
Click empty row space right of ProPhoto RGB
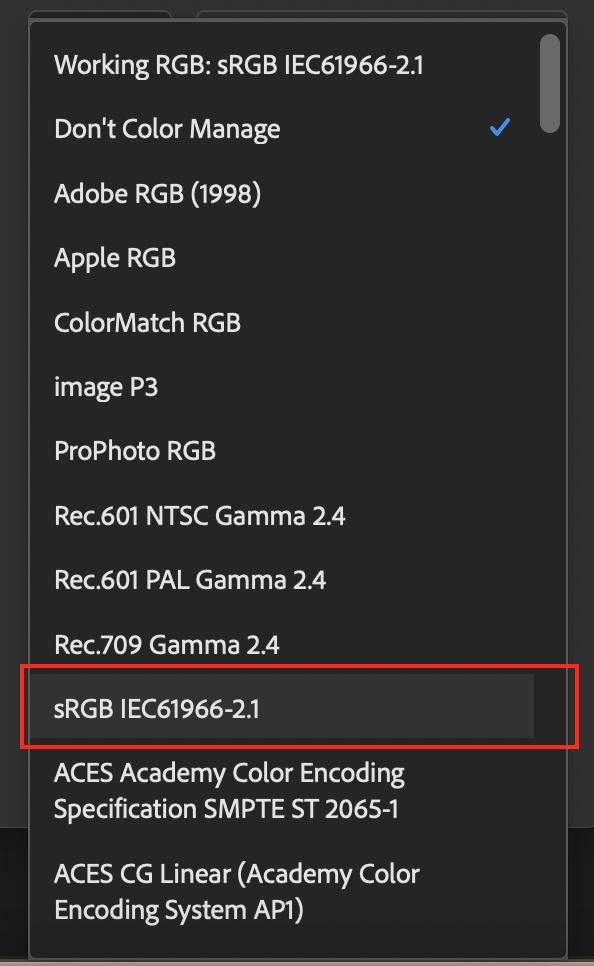375,451
